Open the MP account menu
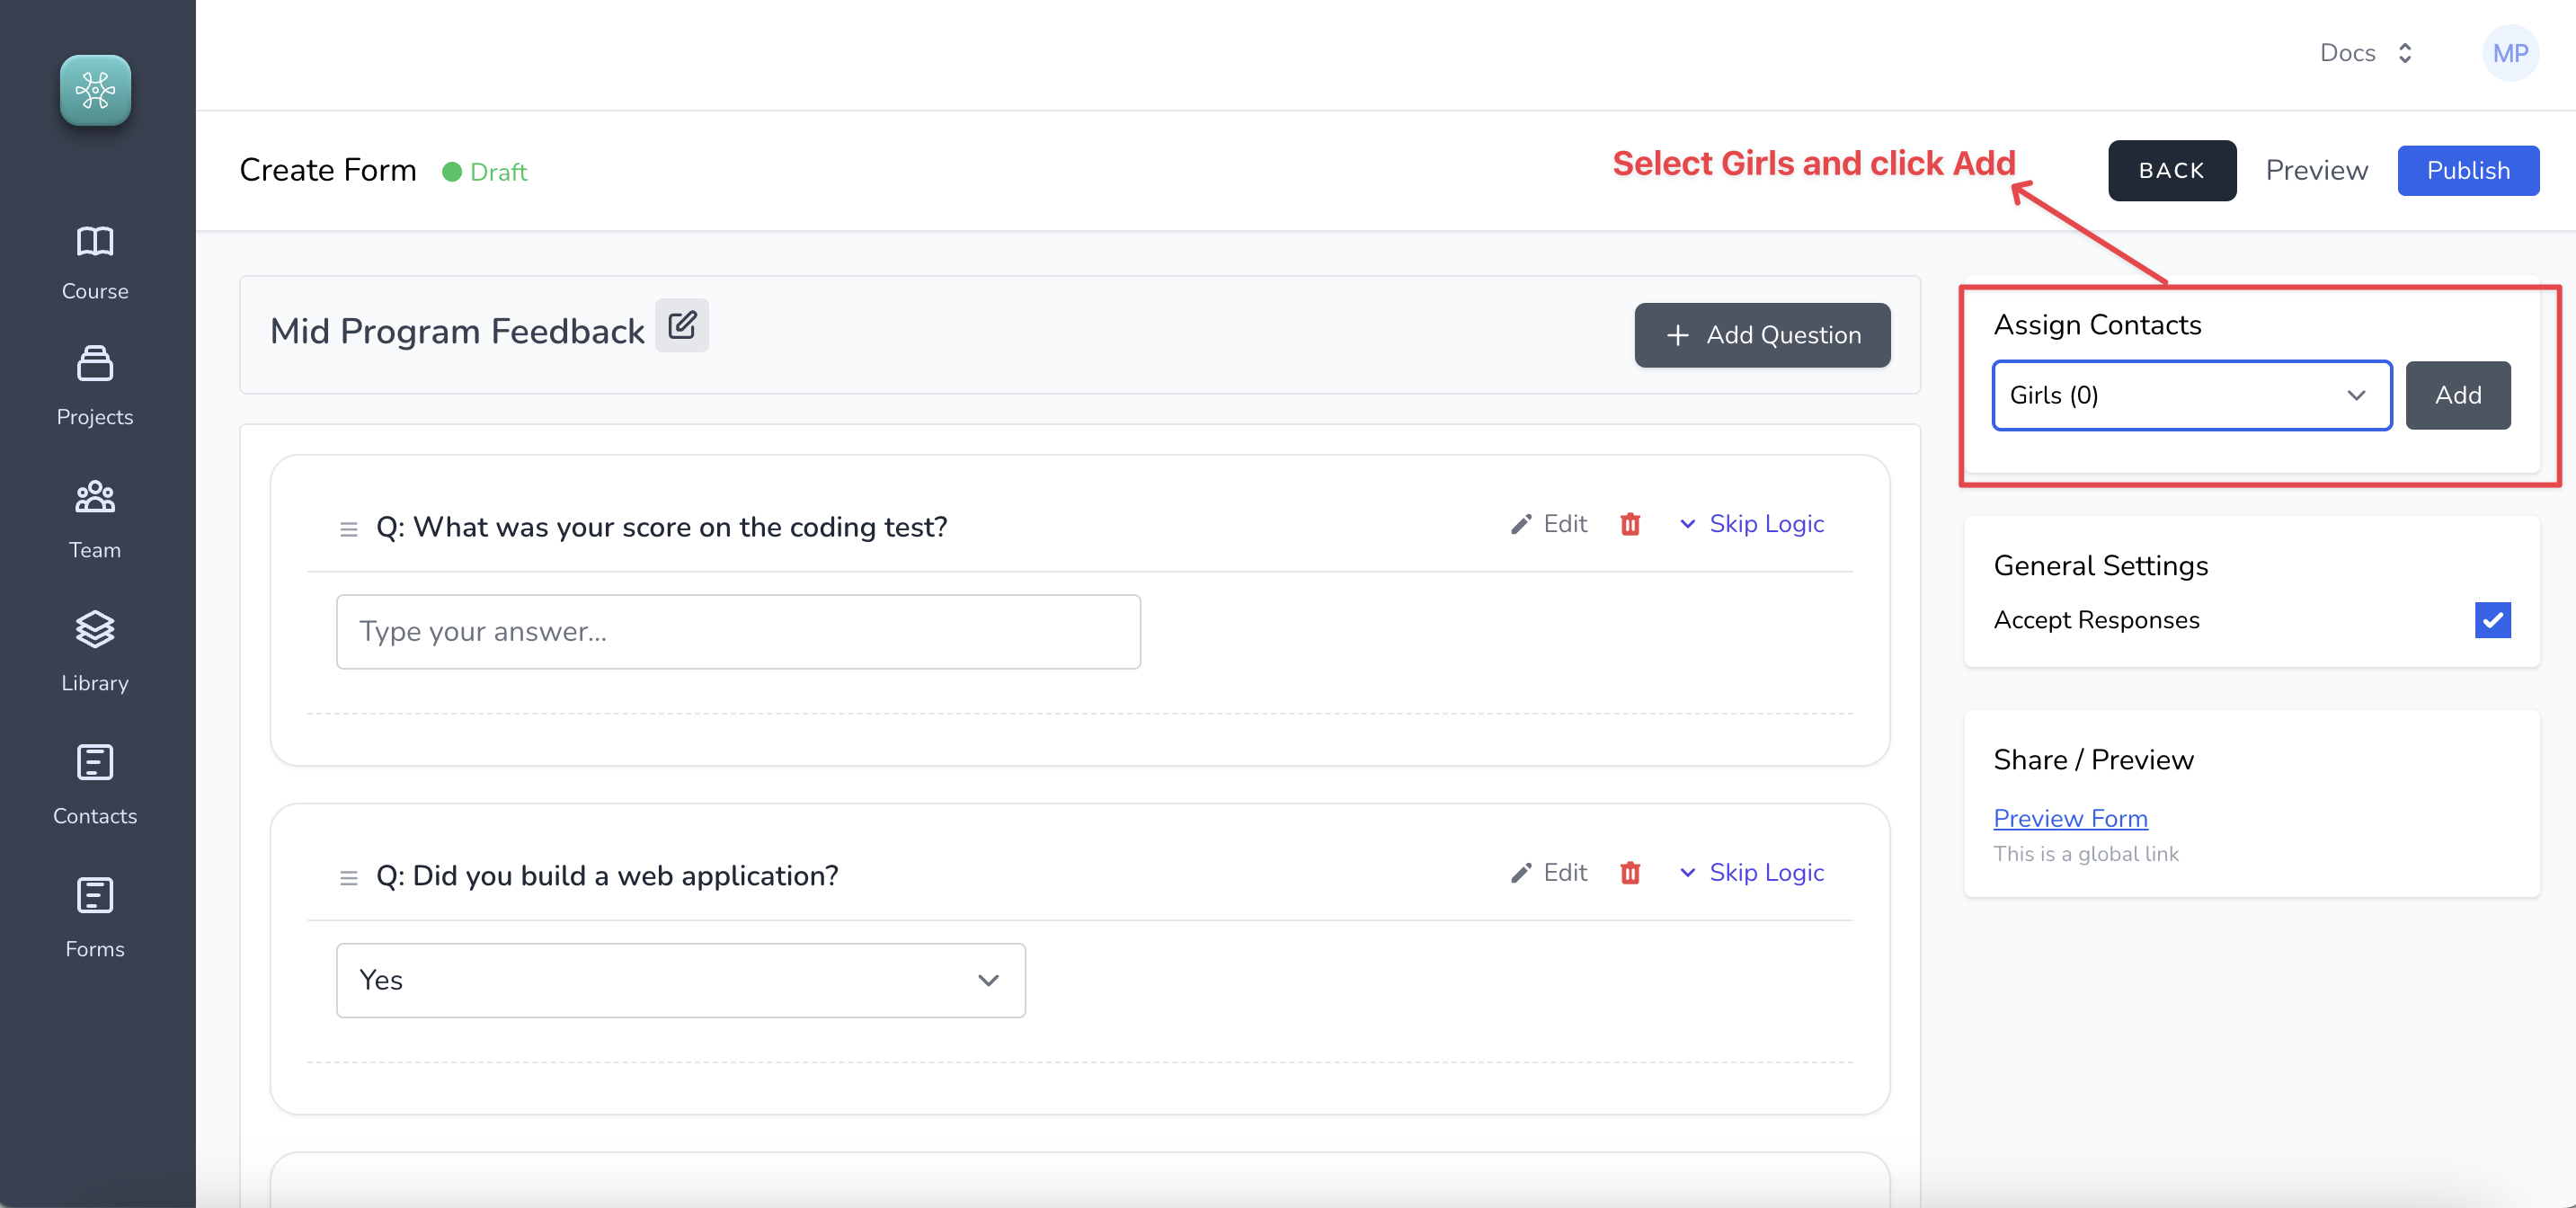The width and height of the screenshot is (2576, 1208). (2510, 53)
